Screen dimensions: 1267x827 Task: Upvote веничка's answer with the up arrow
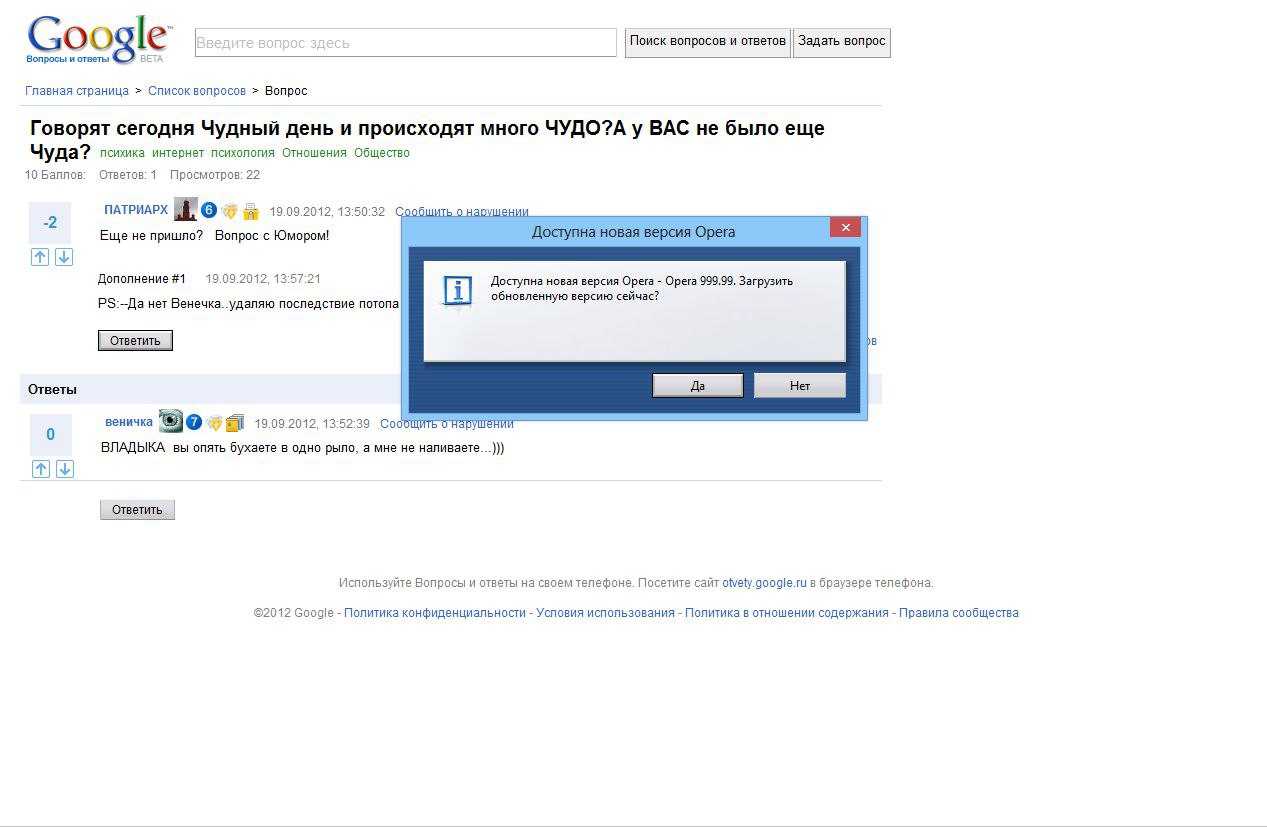(41, 469)
